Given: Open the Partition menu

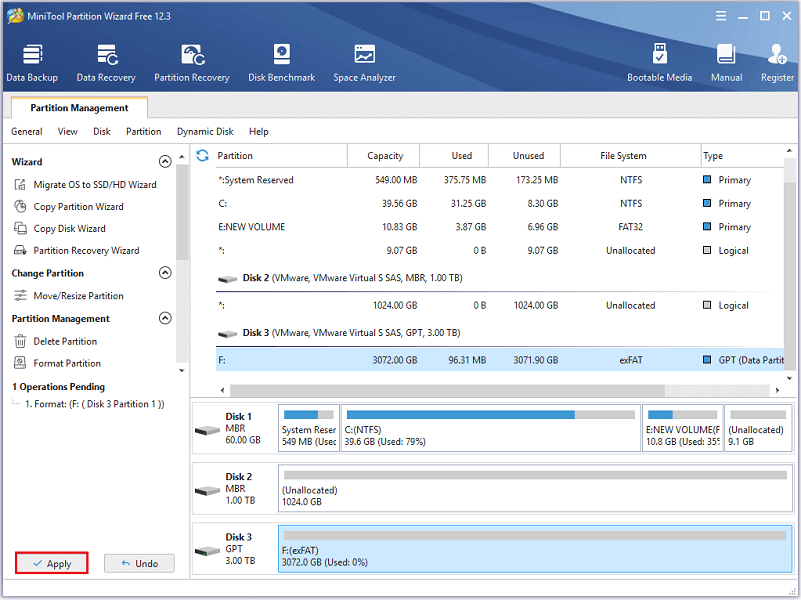Looking at the screenshot, I should pyautogui.click(x=144, y=131).
